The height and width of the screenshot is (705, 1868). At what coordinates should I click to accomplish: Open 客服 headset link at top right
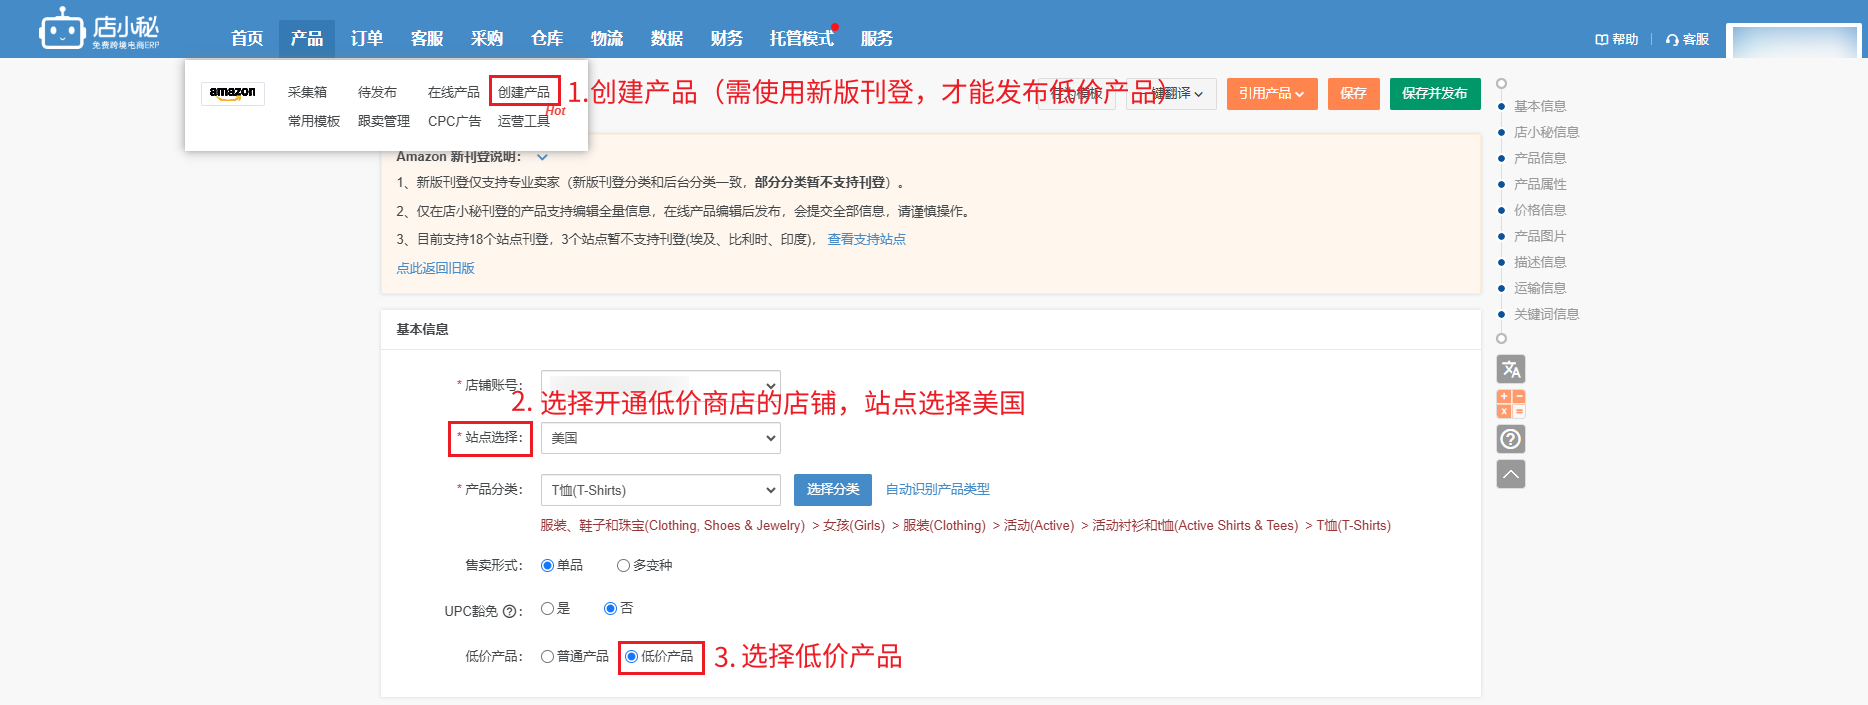pos(1688,39)
